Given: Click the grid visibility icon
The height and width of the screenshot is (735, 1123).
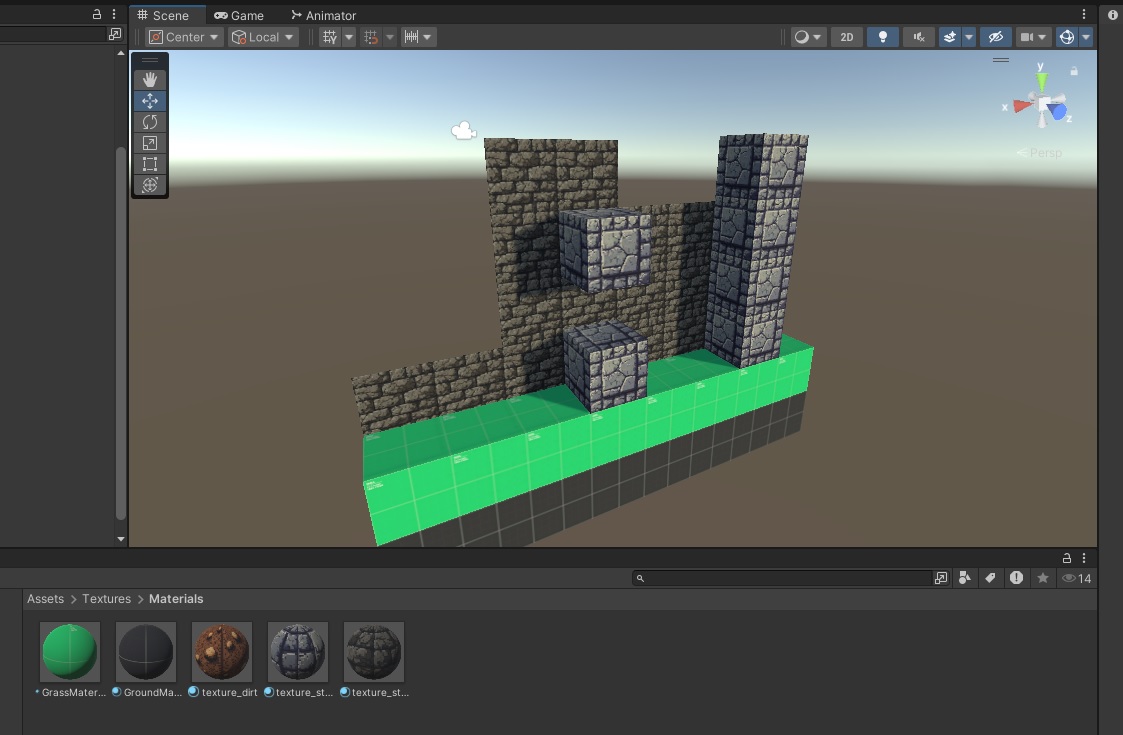Looking at the screenshot, I should point(329,37).
